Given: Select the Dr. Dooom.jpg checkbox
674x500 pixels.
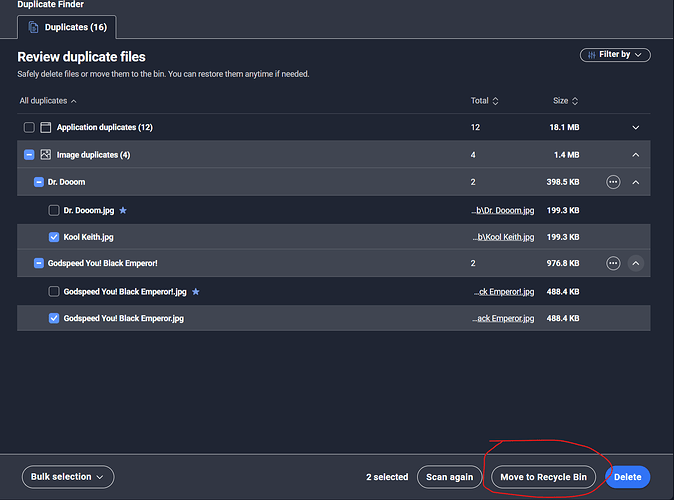Looking at the screenshot, I should click(54, 210).
